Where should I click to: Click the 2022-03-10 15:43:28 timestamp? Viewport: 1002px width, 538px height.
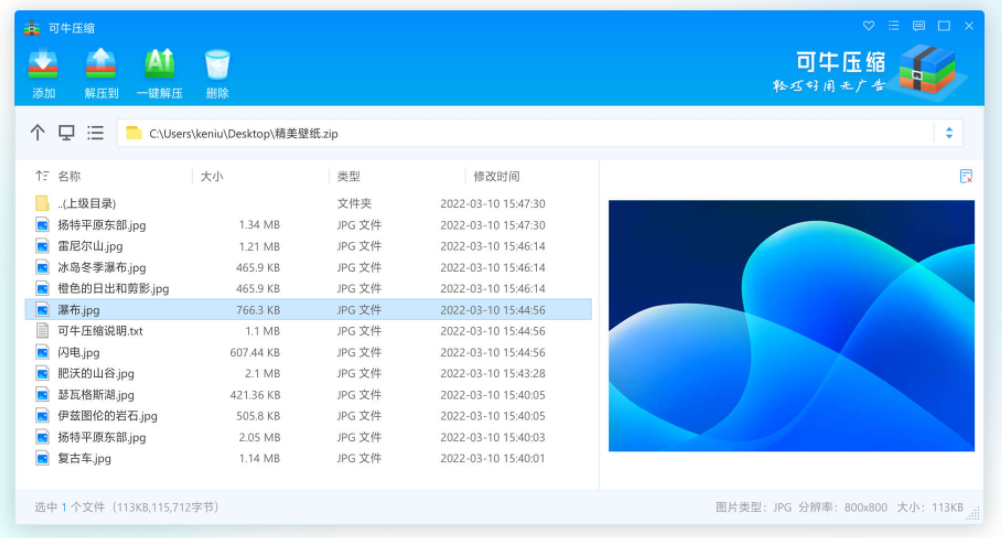click(x=493, y=373)
